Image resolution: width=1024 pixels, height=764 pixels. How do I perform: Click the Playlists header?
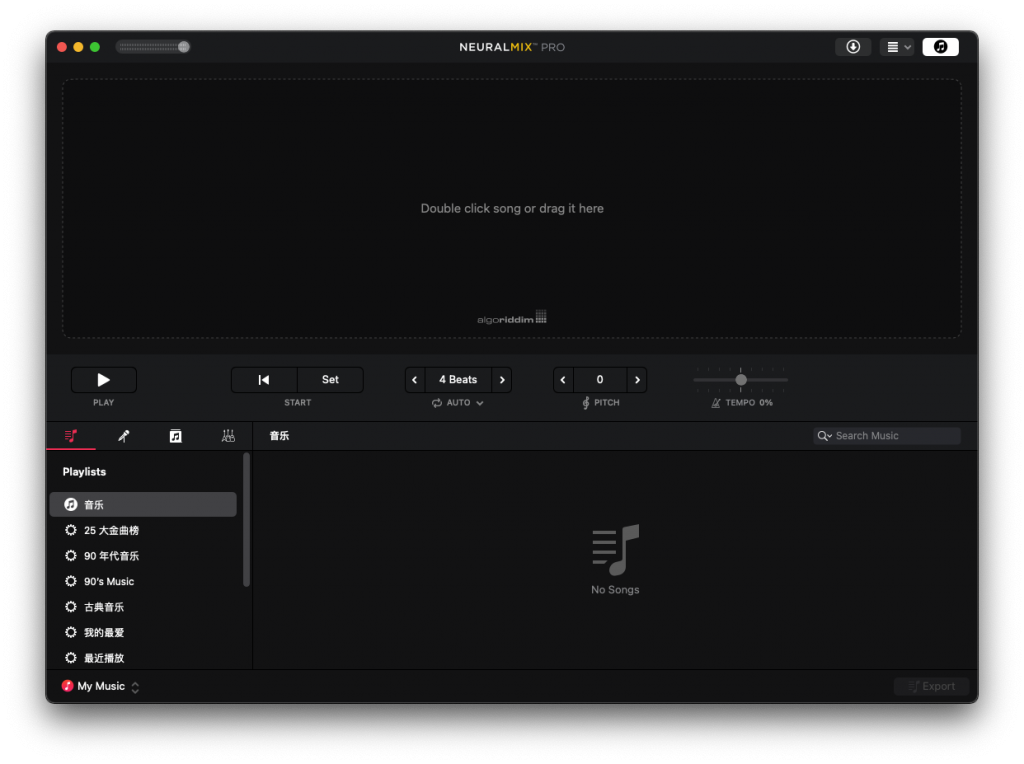[x=84, y=471]
